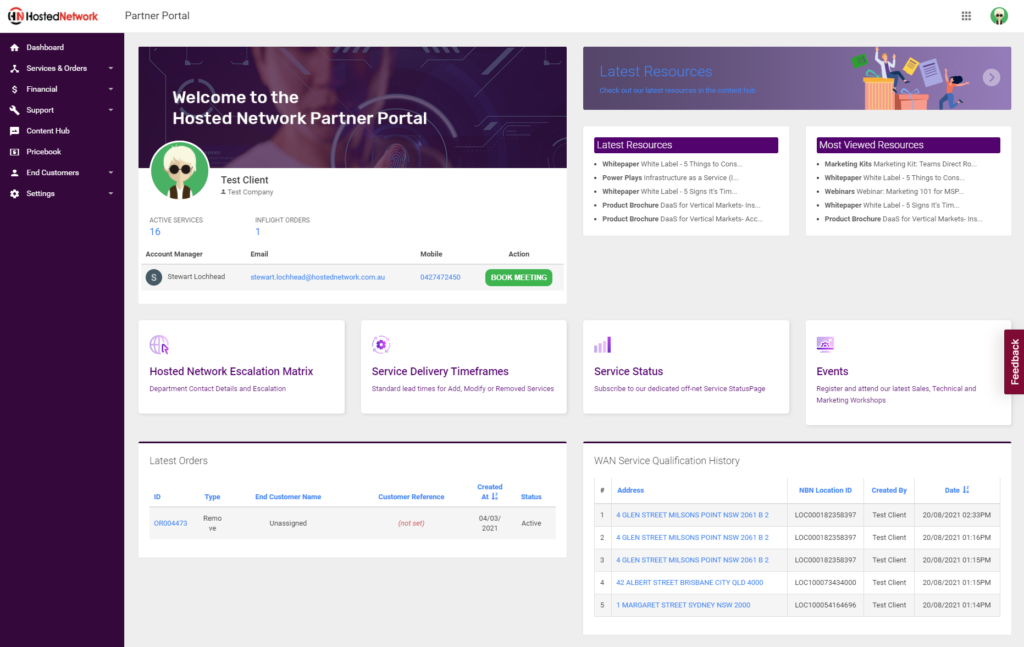Select Financial in the sidebar

click(x=42, y=89)
